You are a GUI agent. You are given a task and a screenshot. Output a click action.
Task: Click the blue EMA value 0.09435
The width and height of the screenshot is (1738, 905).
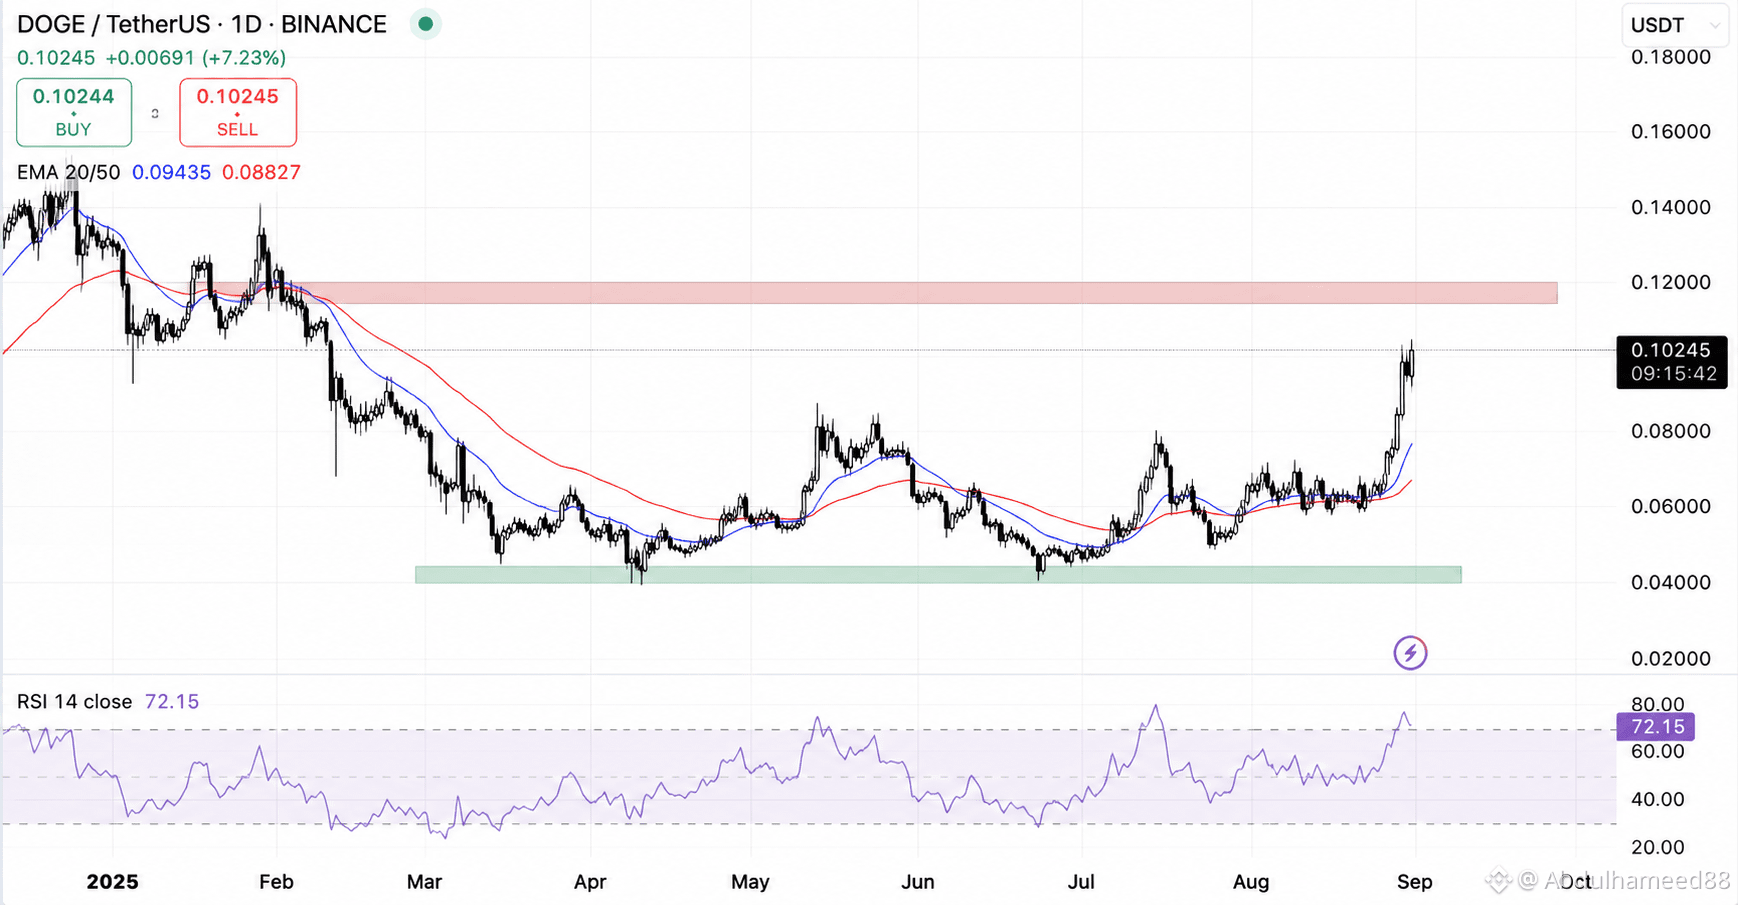(x=171, y=172)
